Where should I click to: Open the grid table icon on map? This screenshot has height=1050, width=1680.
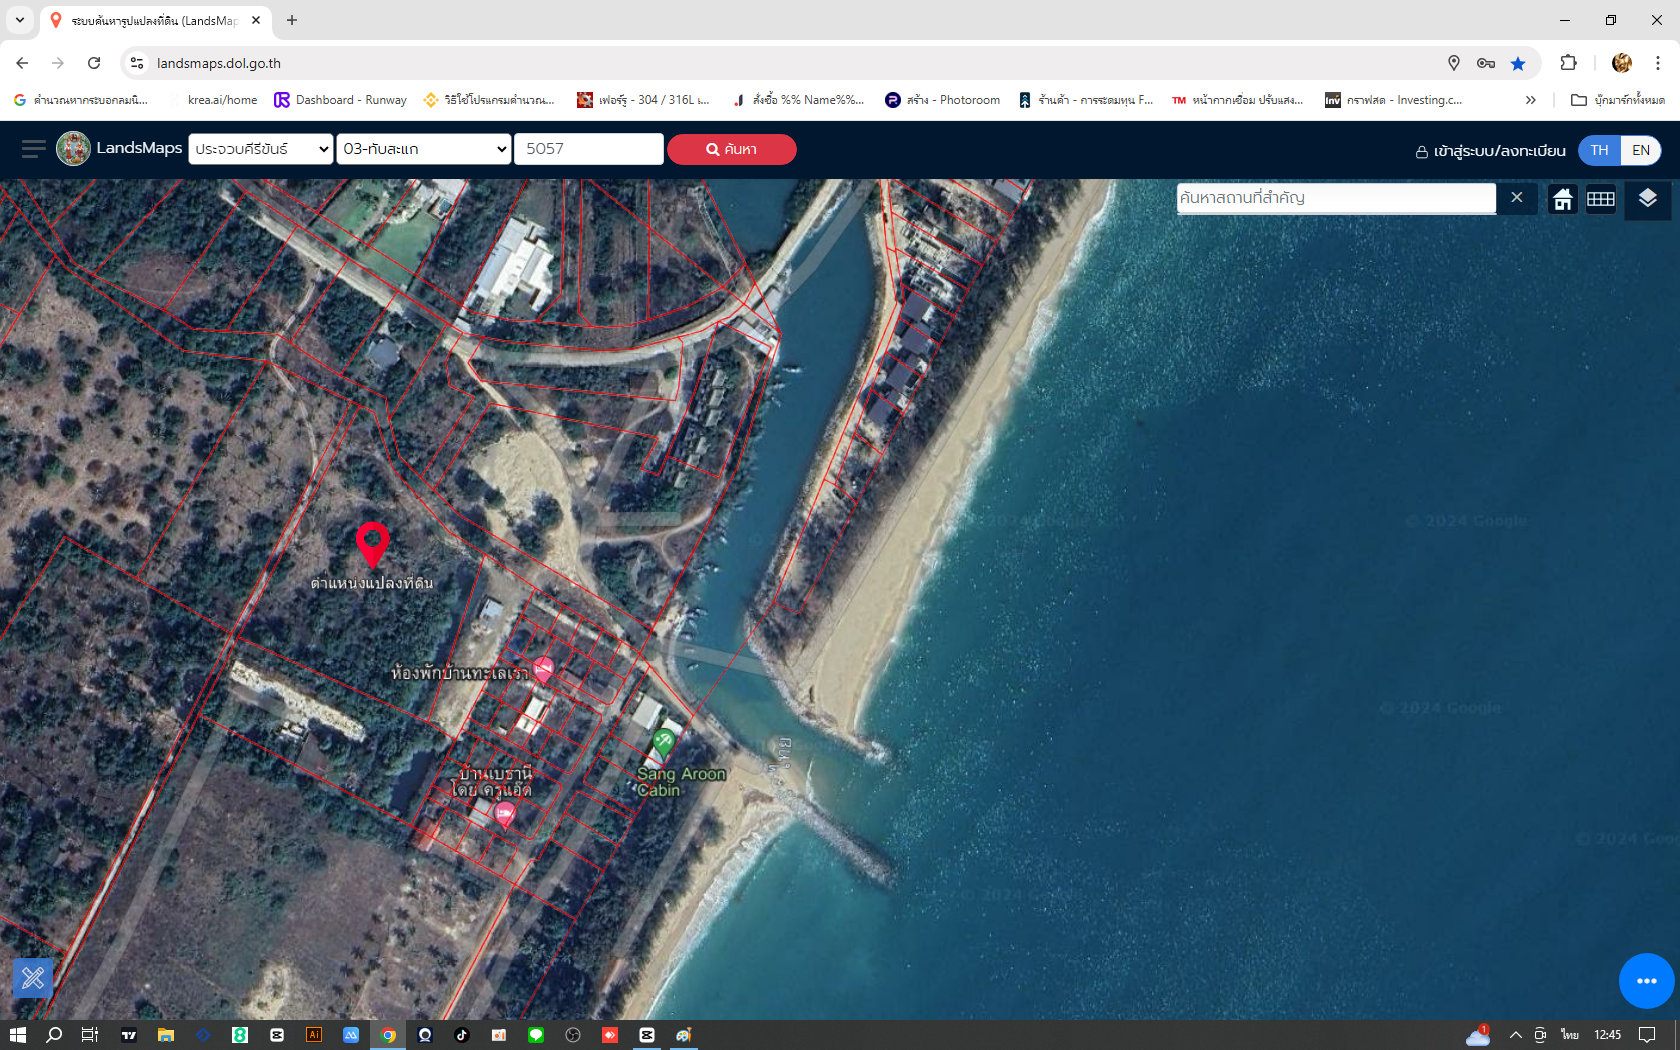pyautogui.click(x=1600, y=199)
